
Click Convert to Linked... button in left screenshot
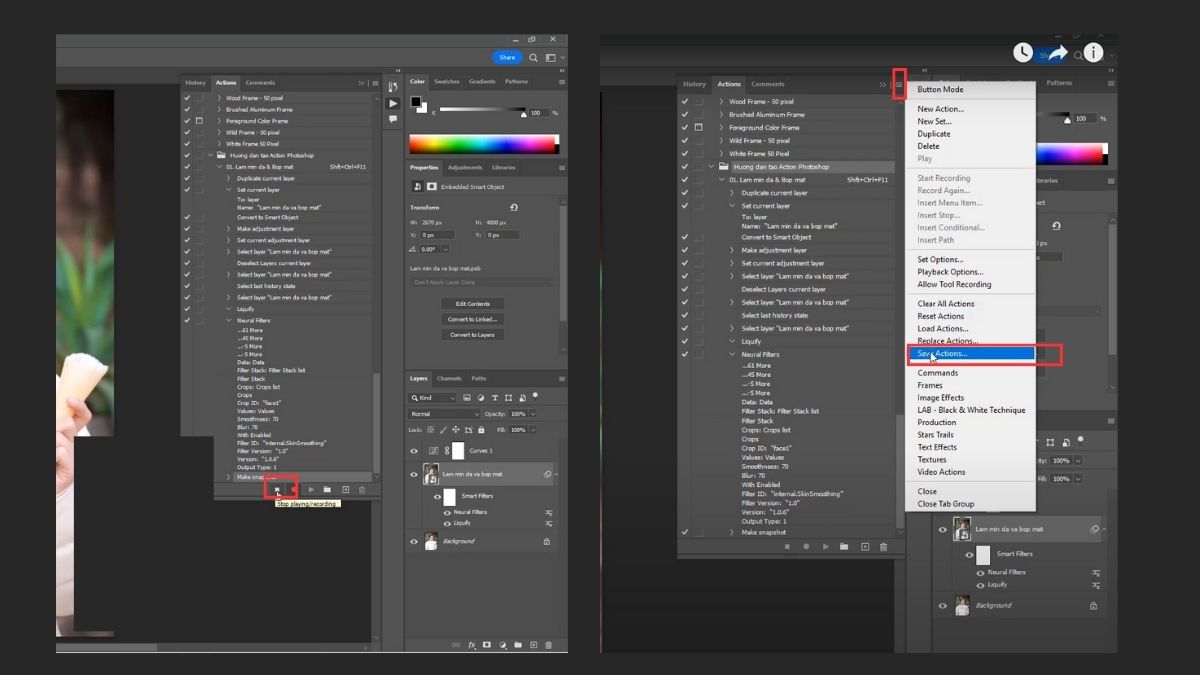click(x=473, y=319)
